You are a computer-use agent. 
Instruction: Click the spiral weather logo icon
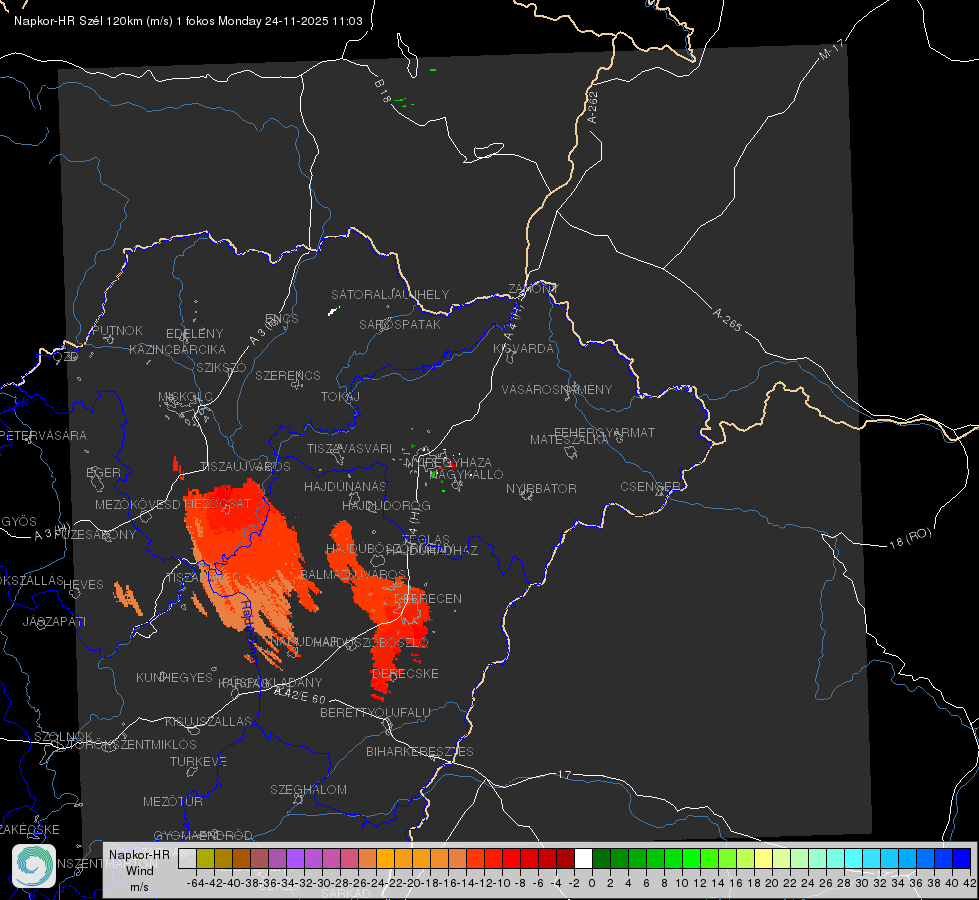[34, 866]
